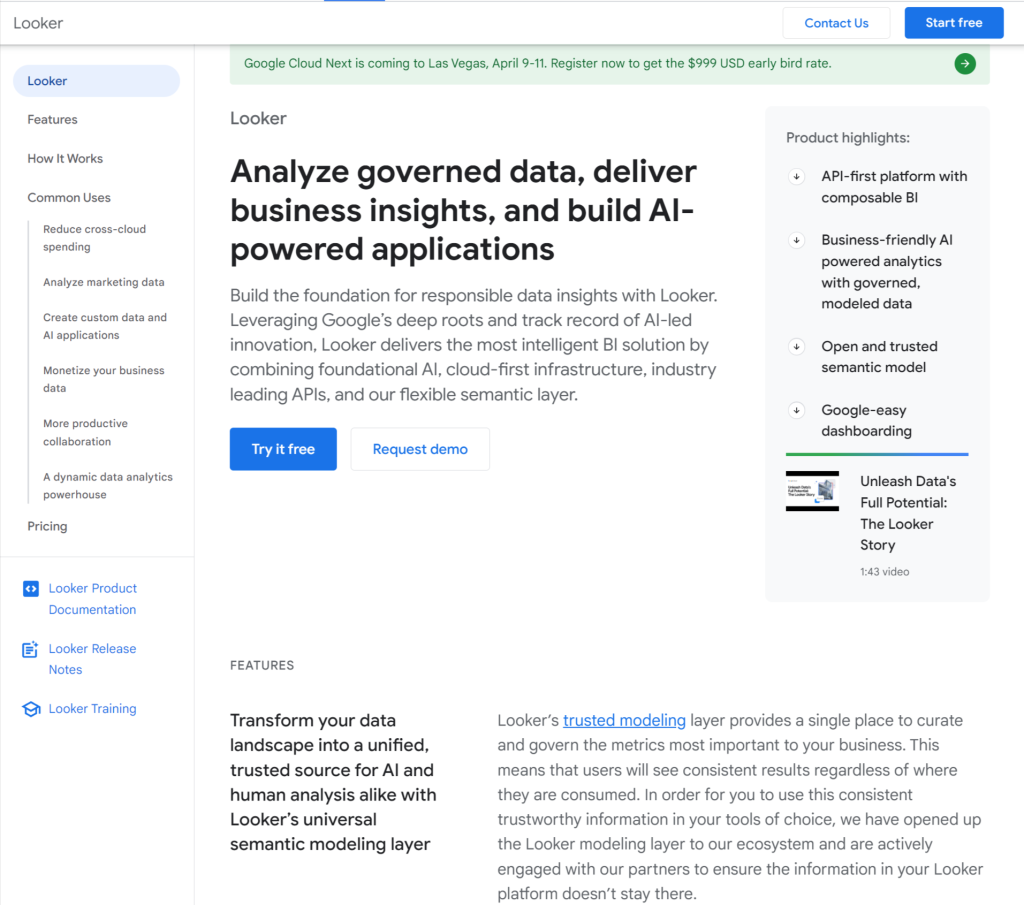Open the Looker Story video thumbnail

click(x=811, y=491)
